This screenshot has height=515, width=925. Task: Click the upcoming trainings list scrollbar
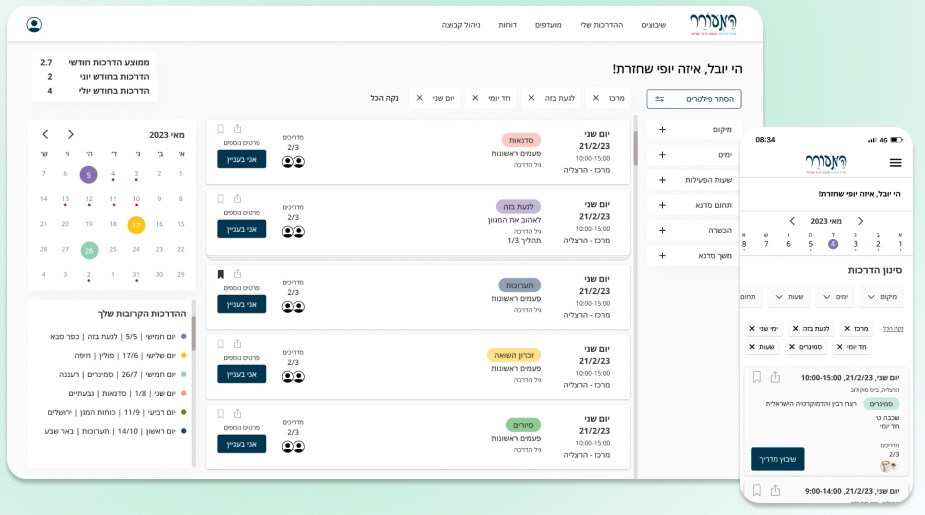193,333
